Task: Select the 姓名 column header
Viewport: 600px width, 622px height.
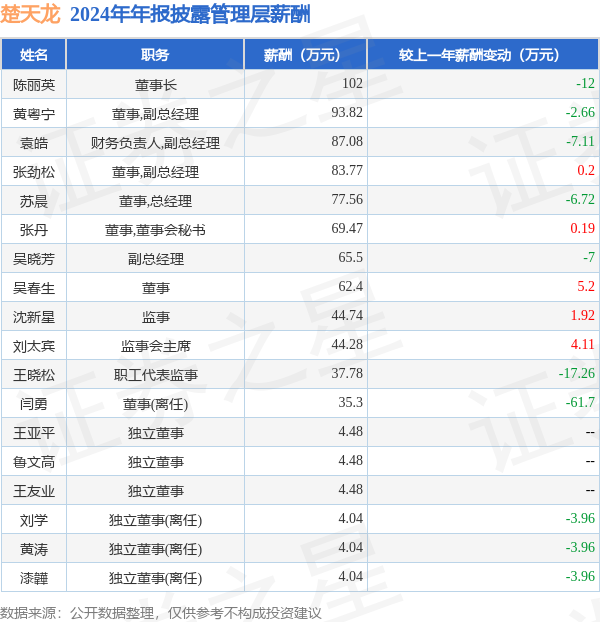Action: click(34, 55)
